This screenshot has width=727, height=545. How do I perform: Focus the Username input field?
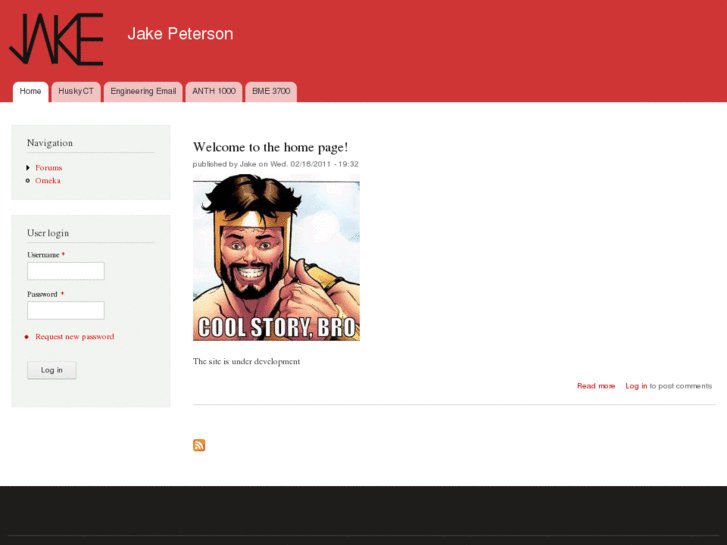click(66, 271)
